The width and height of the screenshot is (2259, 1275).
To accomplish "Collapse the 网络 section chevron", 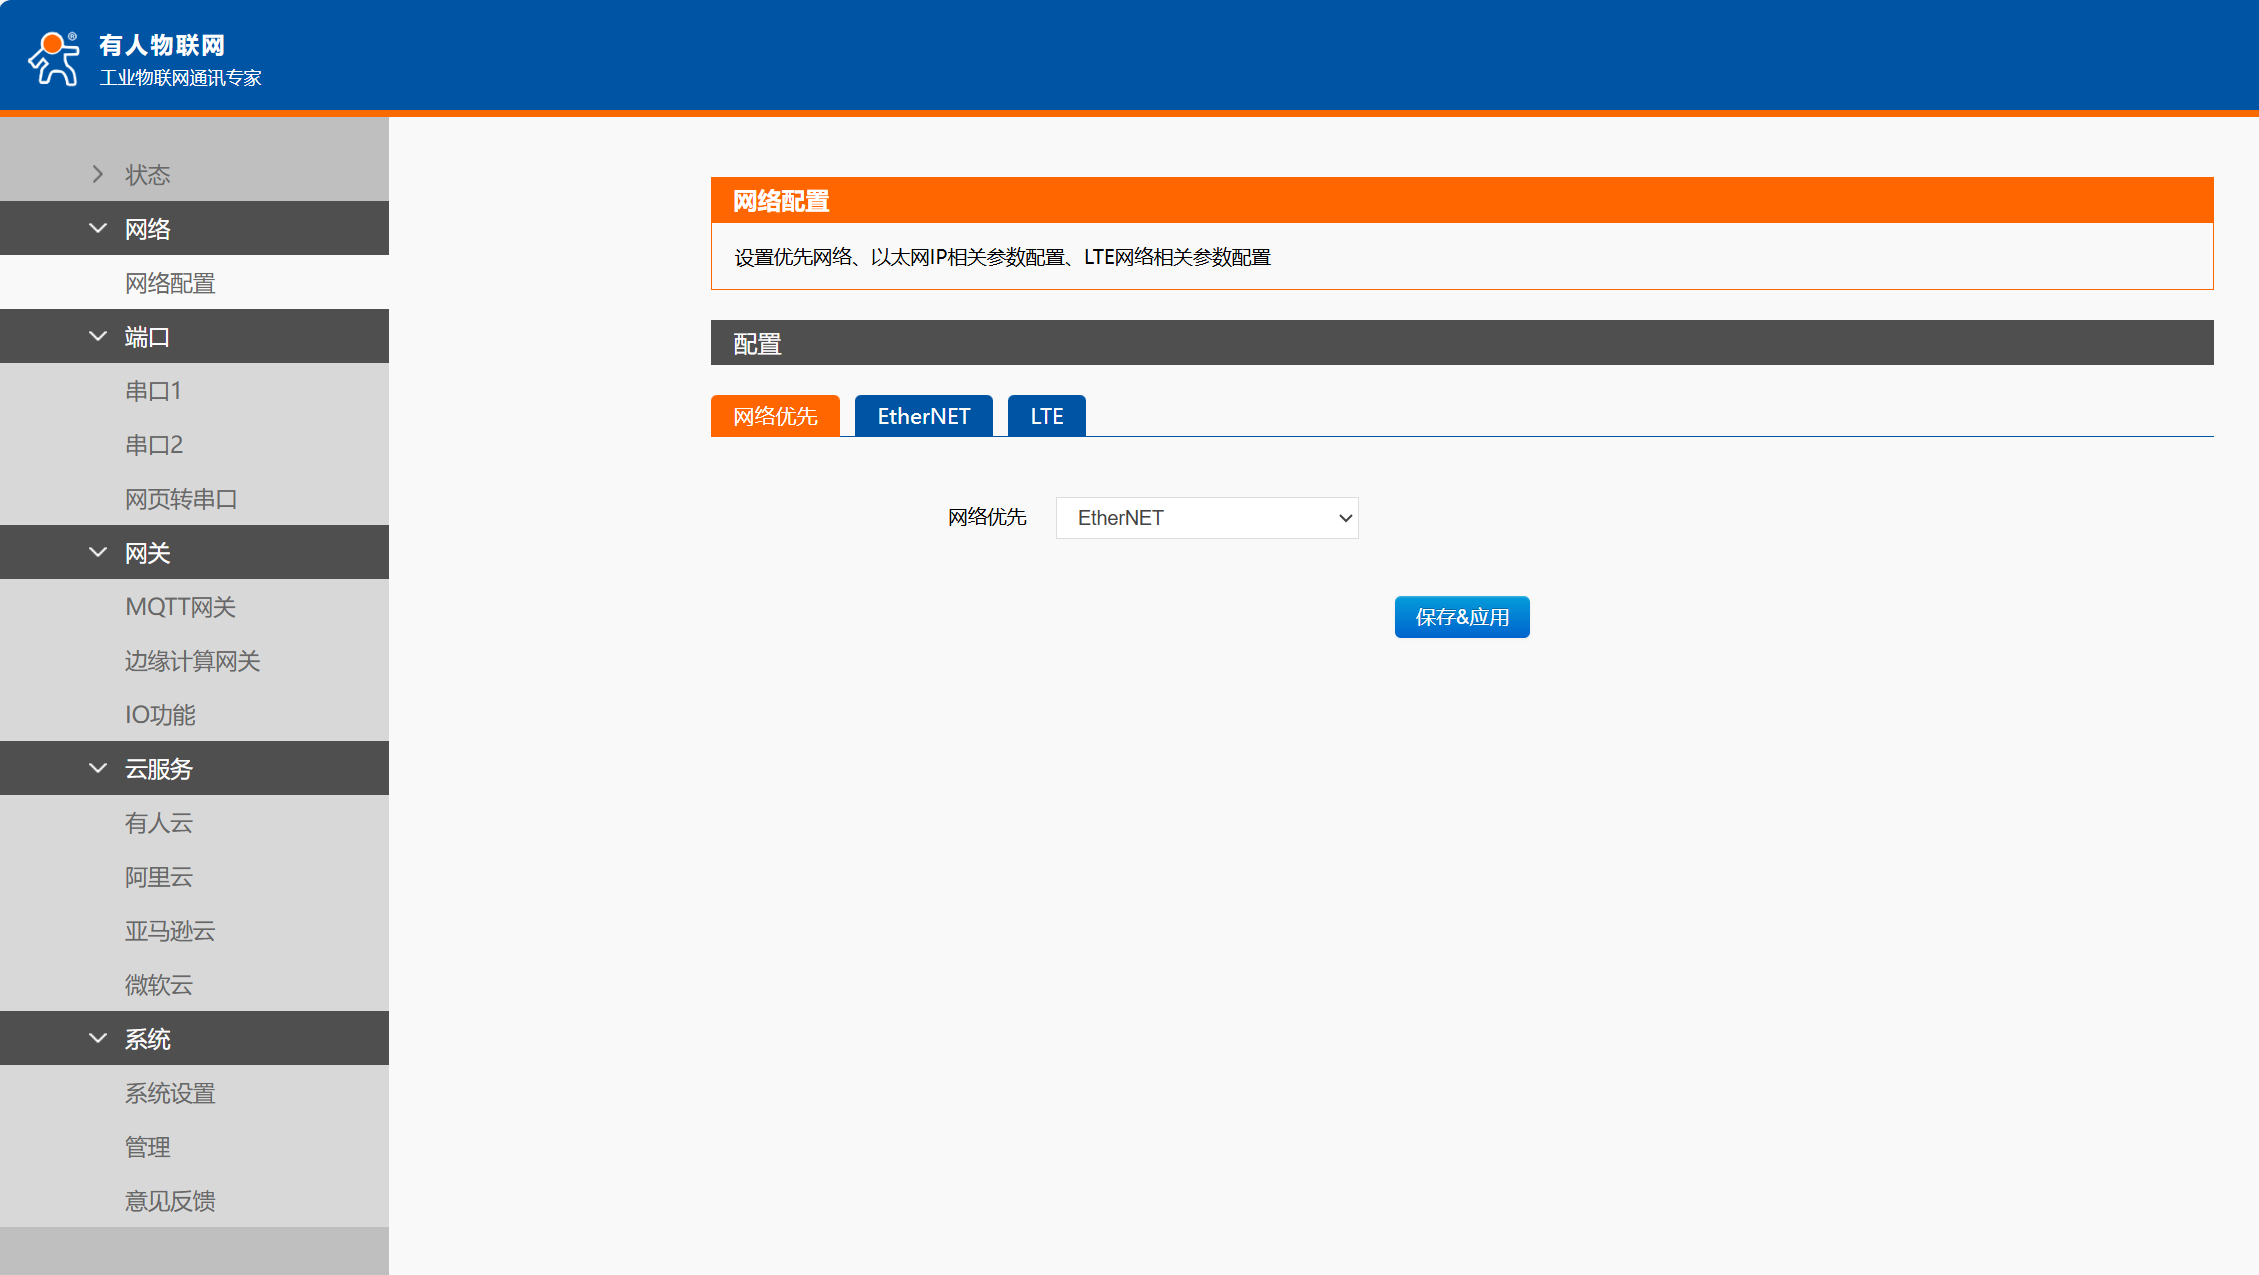I will point(98,228).
